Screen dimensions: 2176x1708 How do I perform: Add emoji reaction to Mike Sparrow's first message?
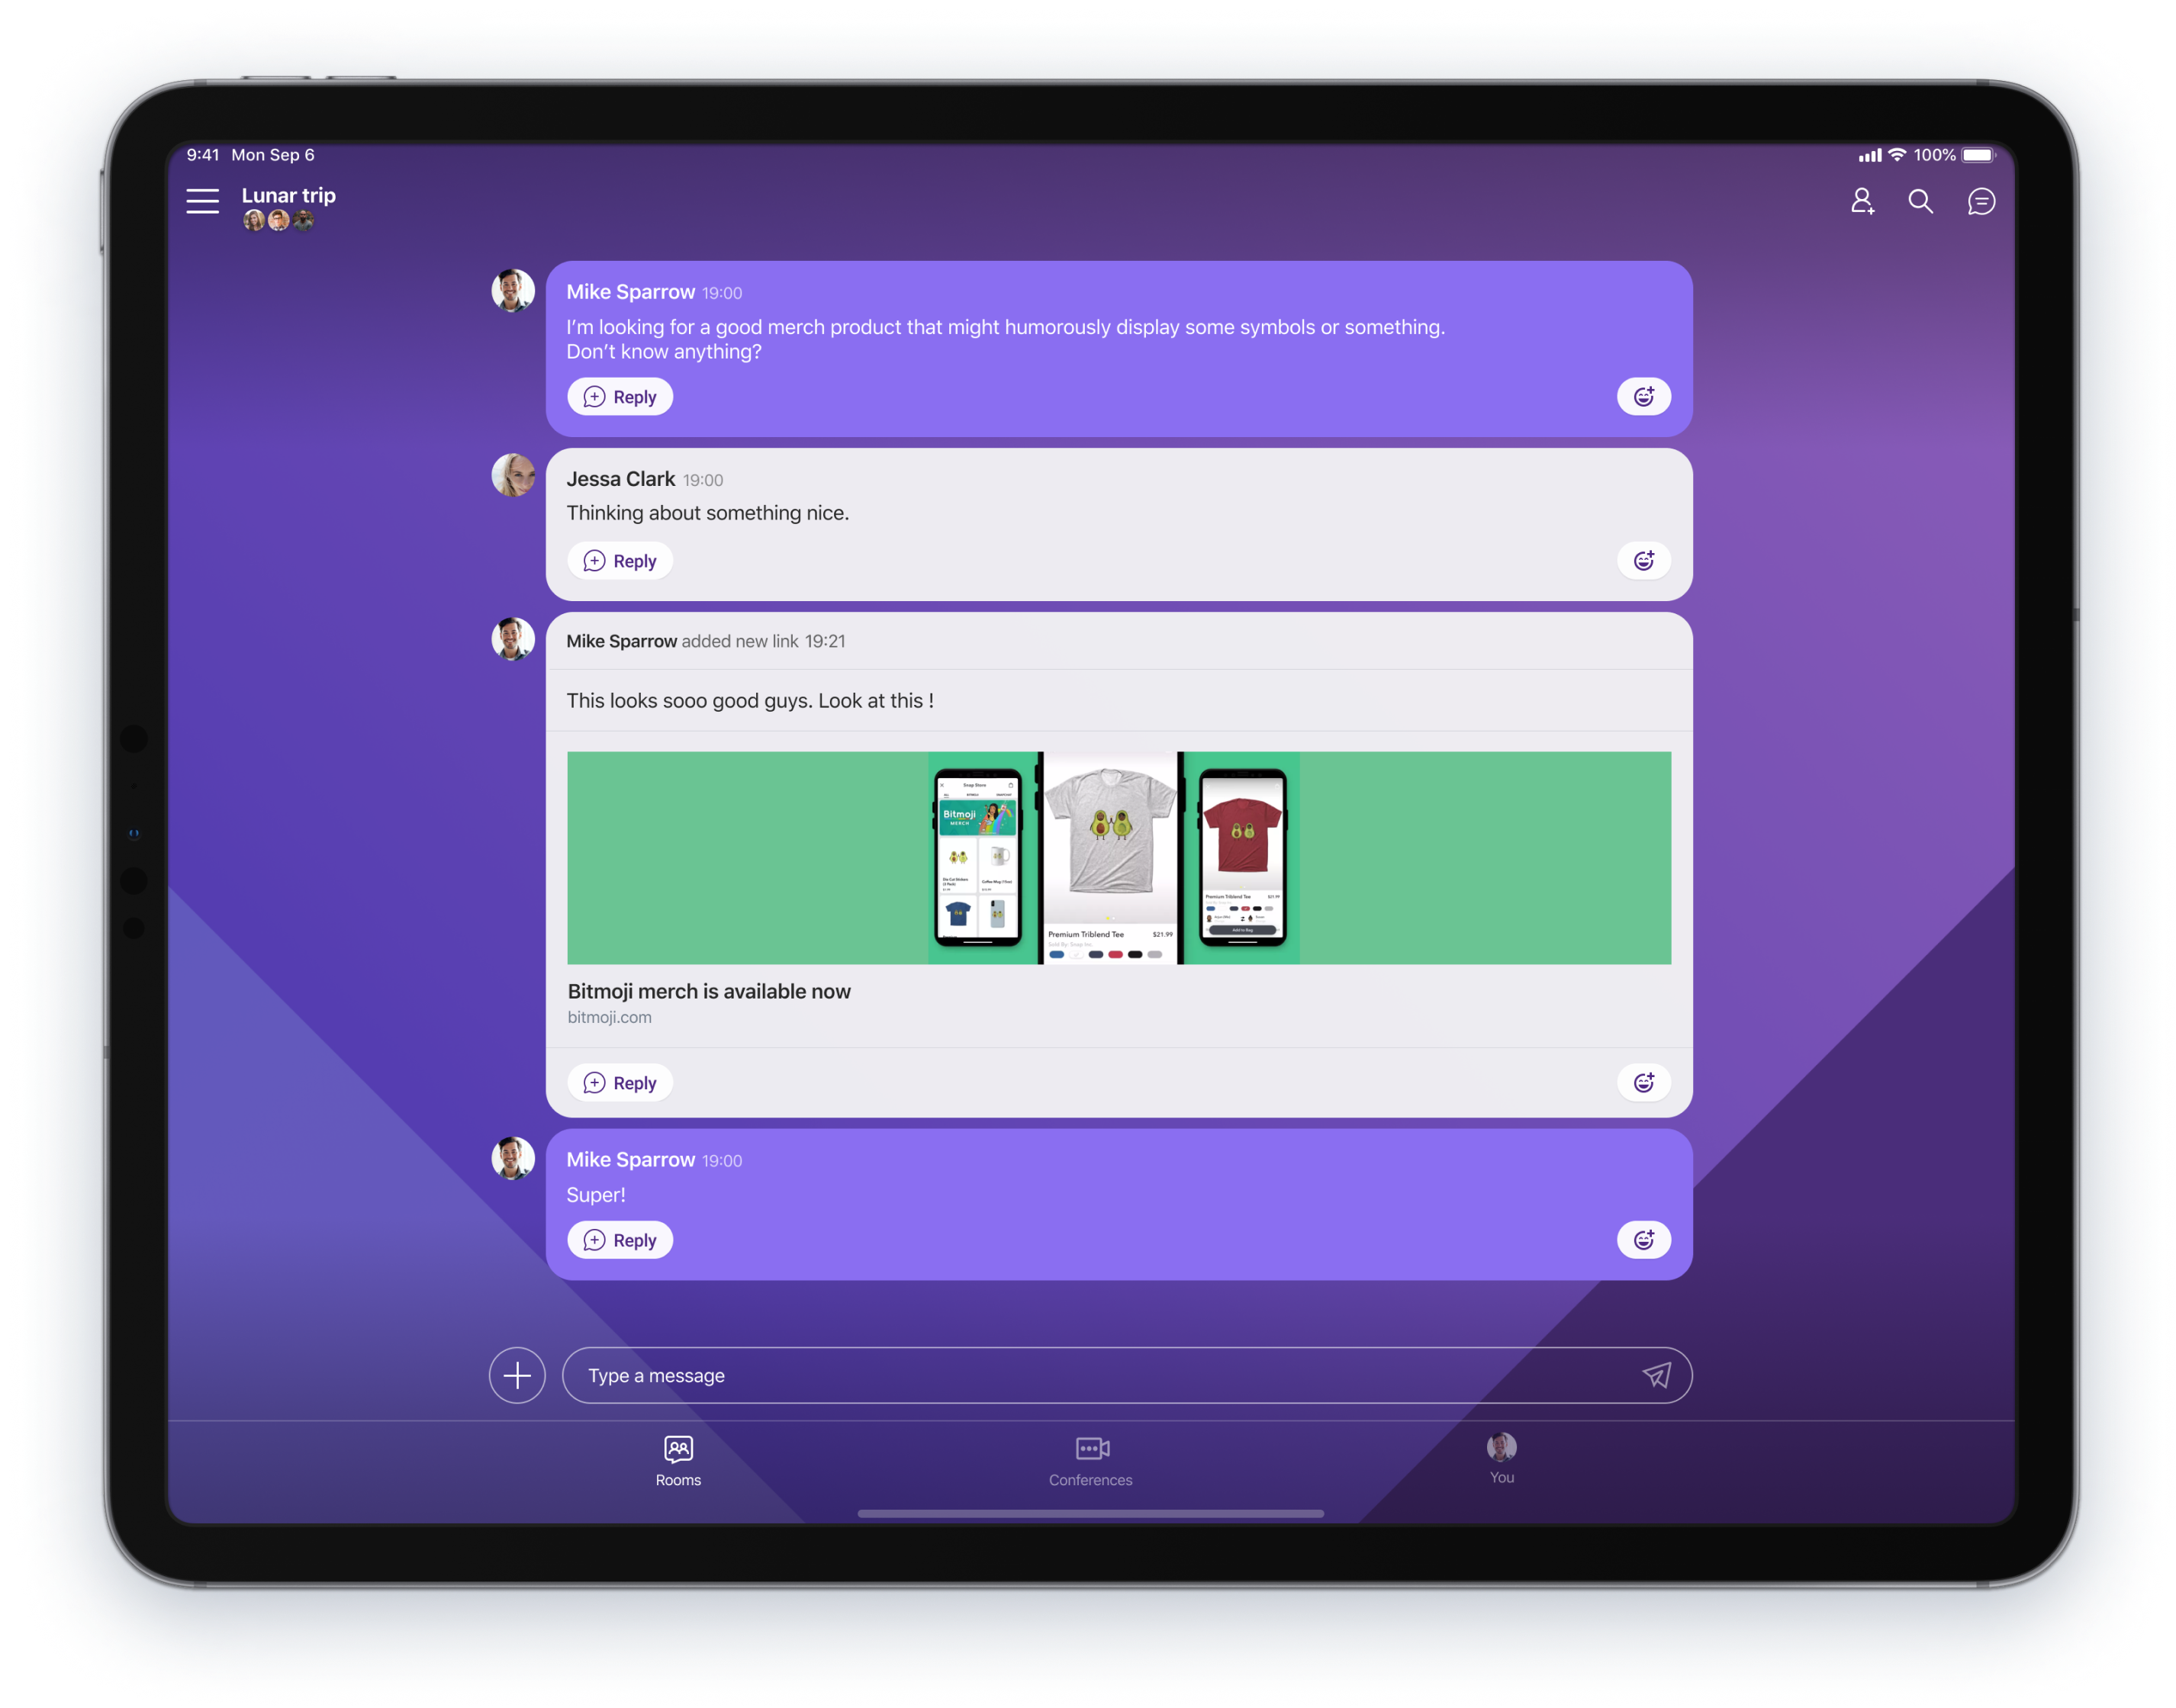click(x=1643, y=396)
